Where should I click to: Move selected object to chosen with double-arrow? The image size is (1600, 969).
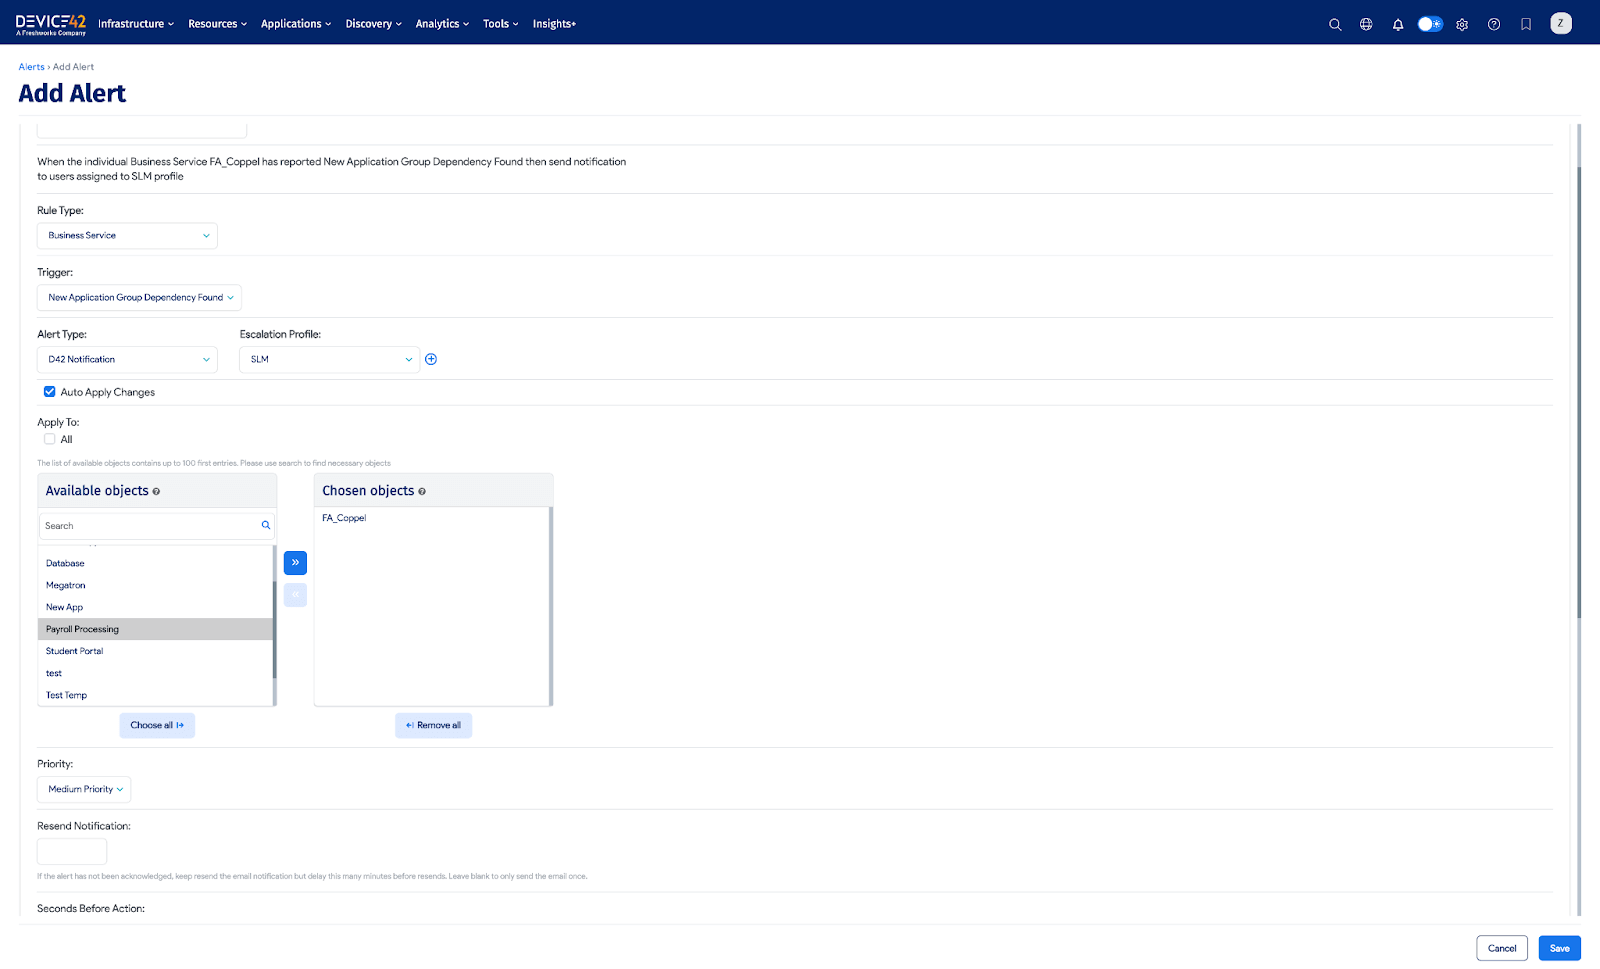(295, 563)
